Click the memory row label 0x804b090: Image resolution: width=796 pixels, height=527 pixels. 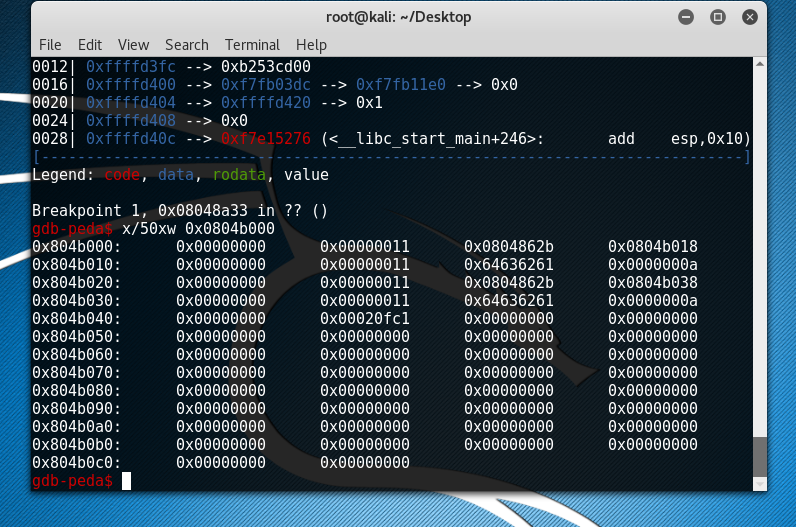click(77, 409)
